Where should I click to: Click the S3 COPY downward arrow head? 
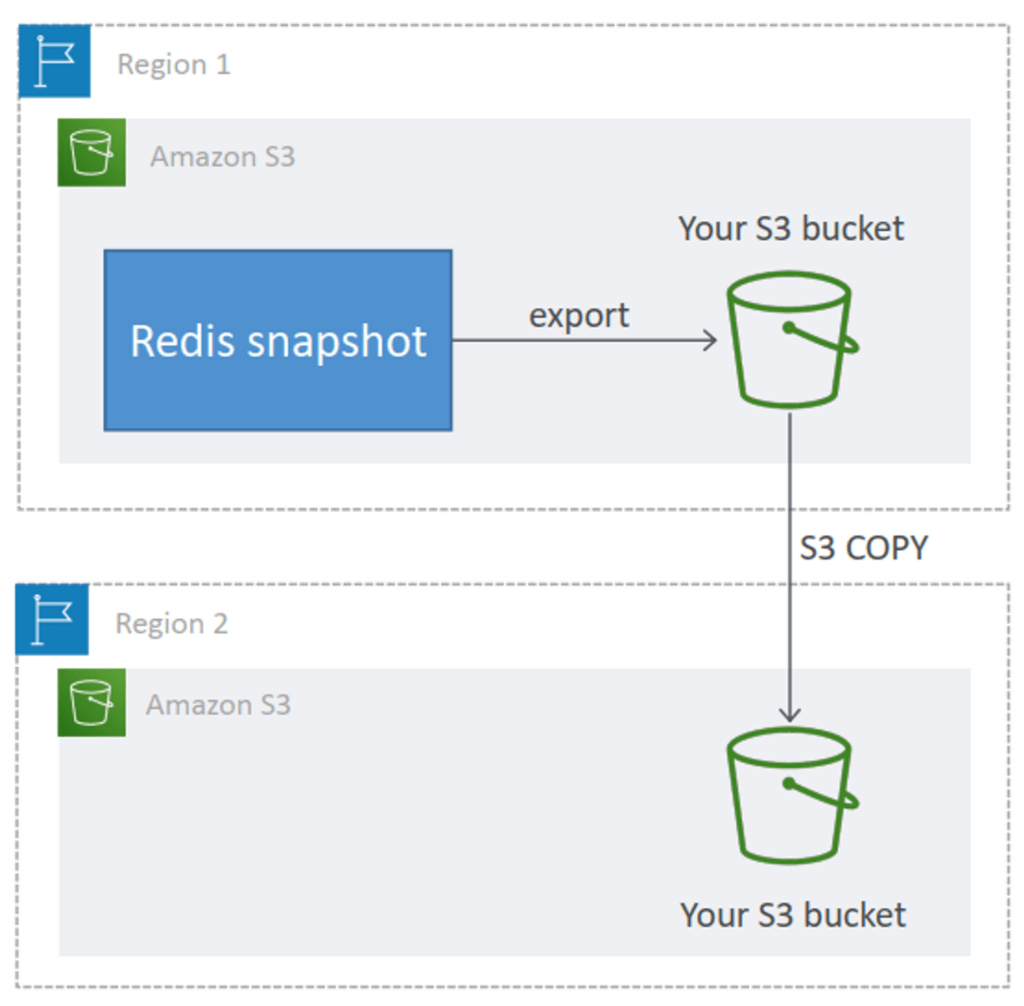(x=790, y=715)
